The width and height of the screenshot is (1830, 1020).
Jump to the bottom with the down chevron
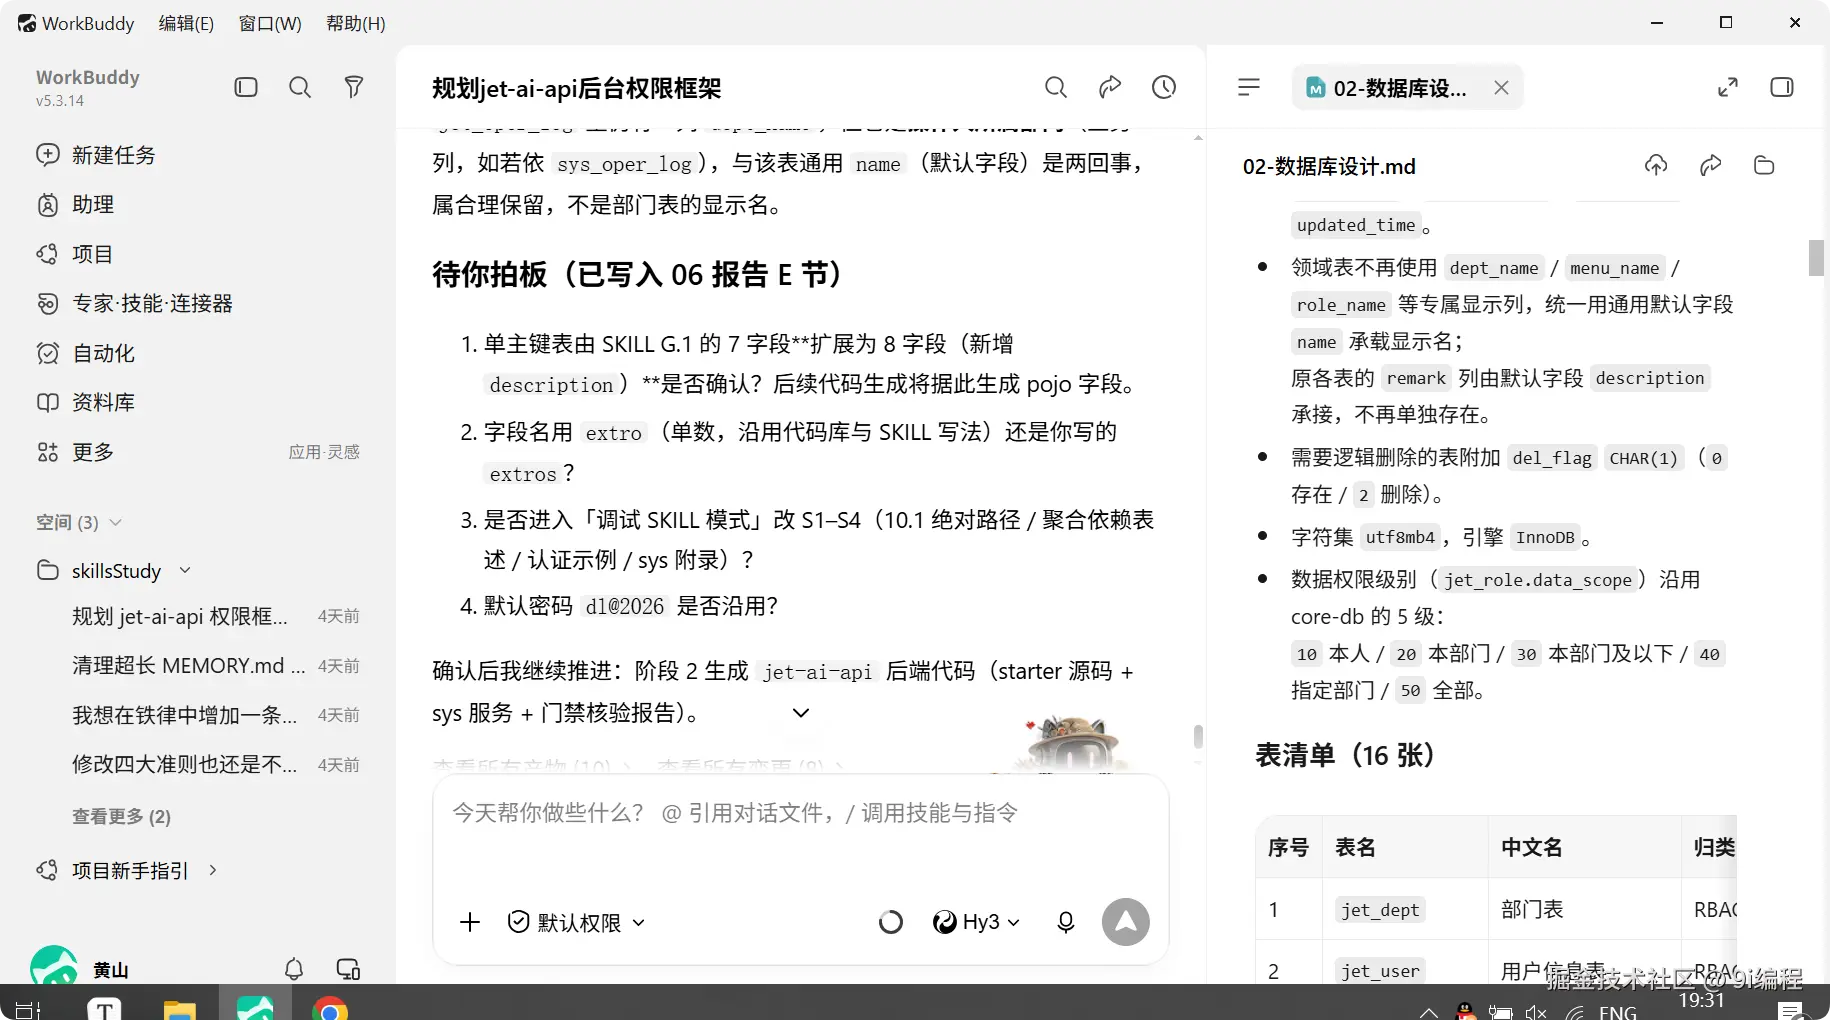click(x=801, y=713)
